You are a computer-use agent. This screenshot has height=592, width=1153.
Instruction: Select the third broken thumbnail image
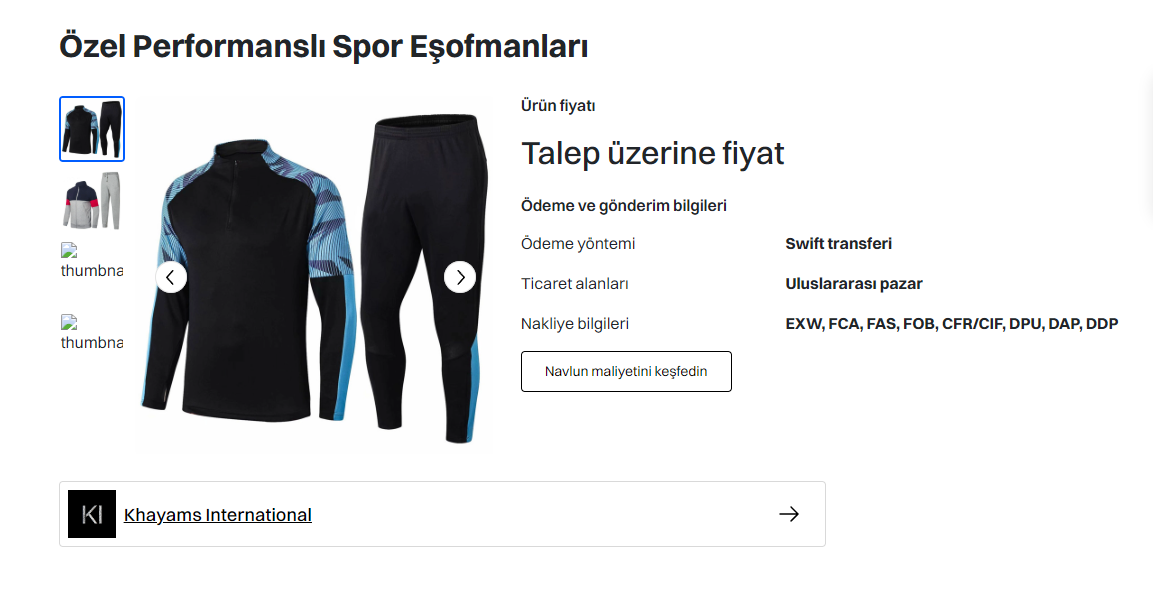pos(92,261)
